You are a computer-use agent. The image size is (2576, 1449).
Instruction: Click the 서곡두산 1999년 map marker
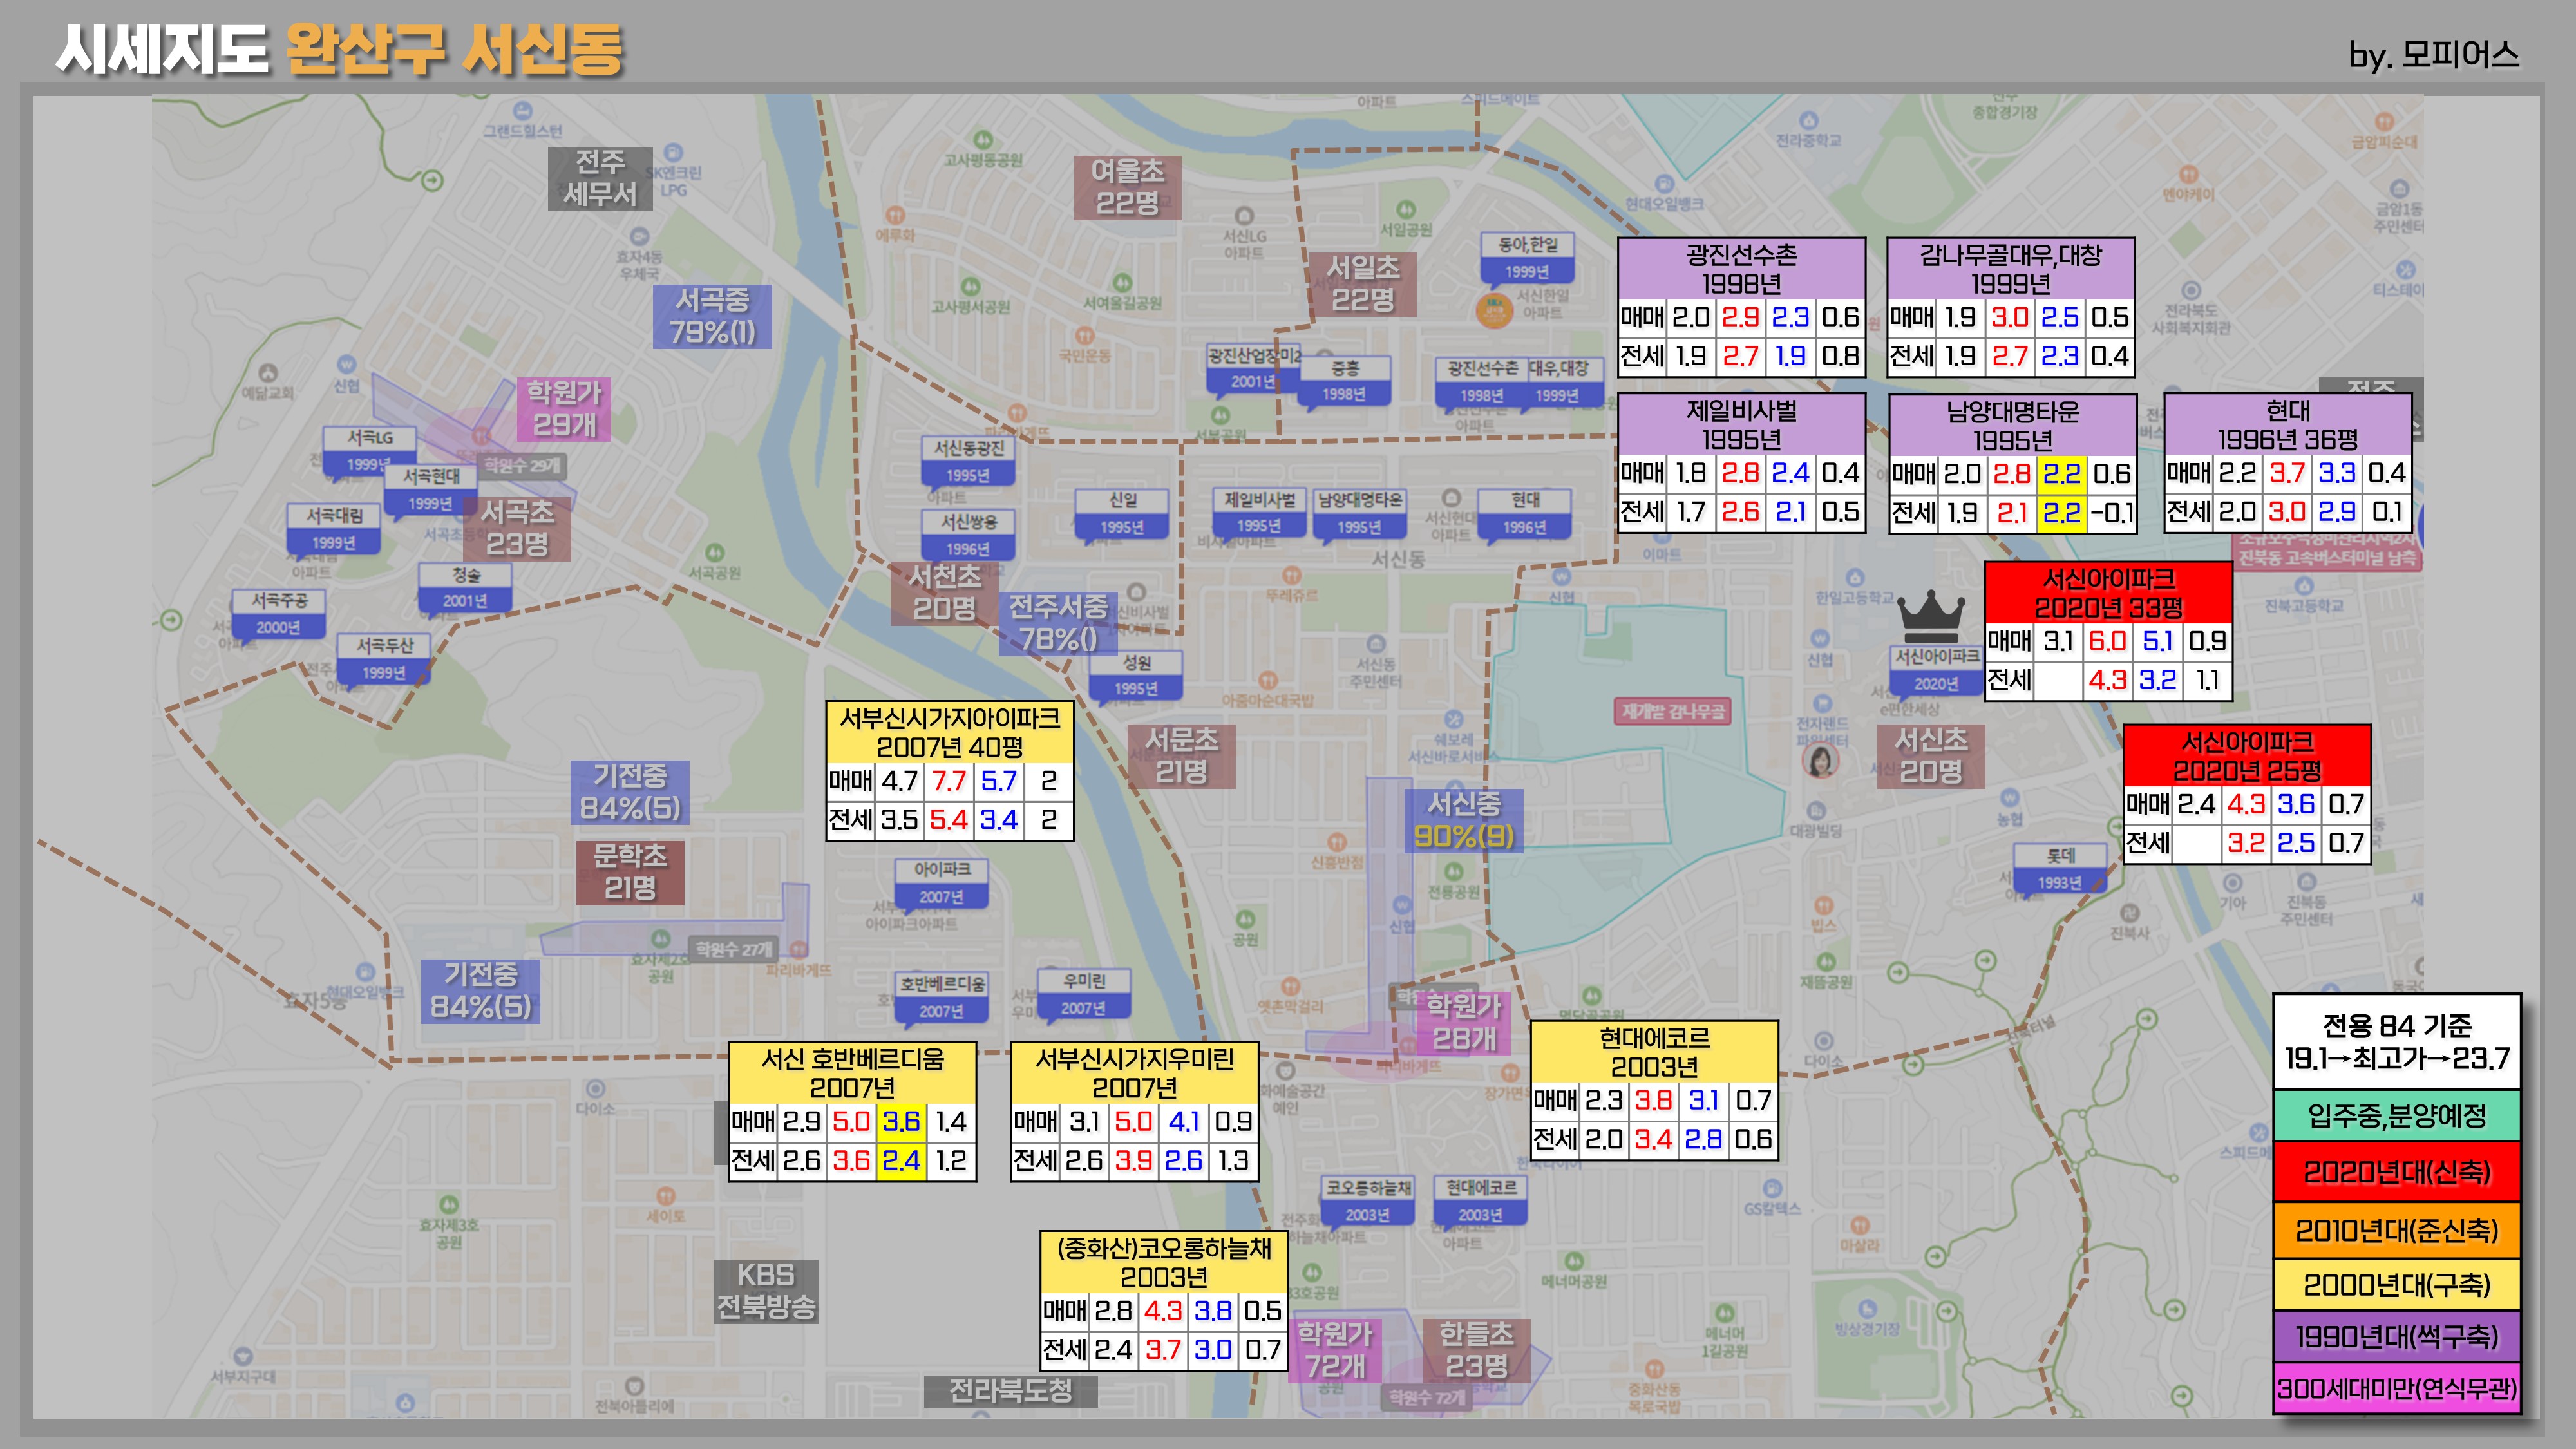[x=384, y=658]
